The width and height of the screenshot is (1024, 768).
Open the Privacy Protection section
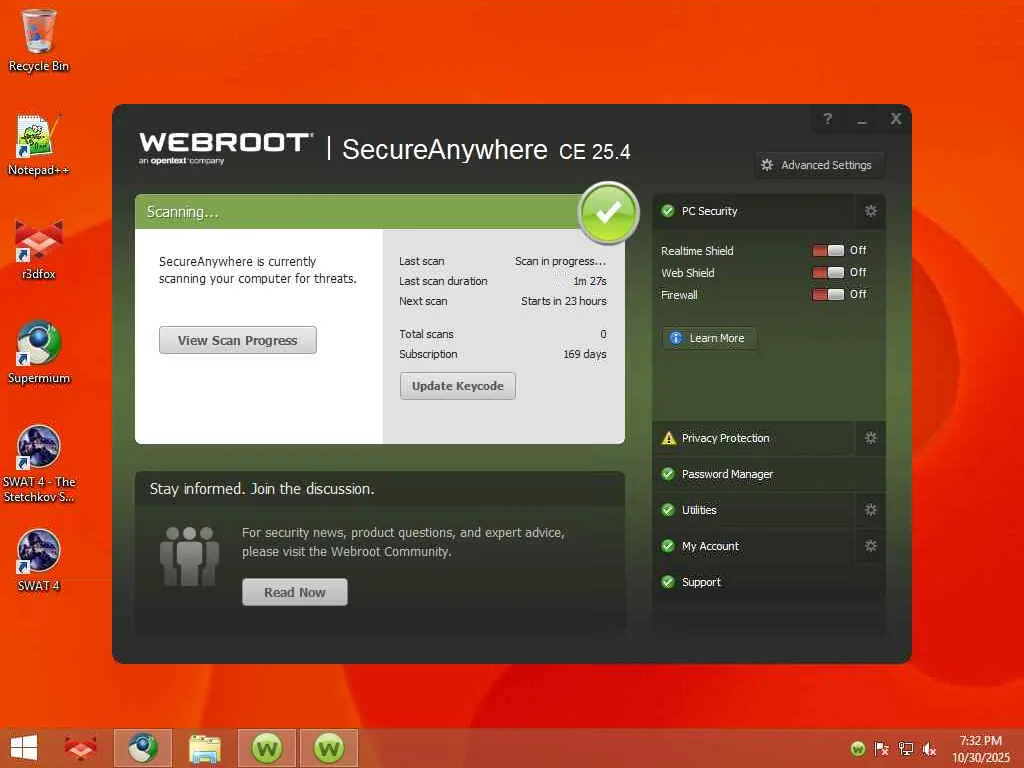click(754, 438)
